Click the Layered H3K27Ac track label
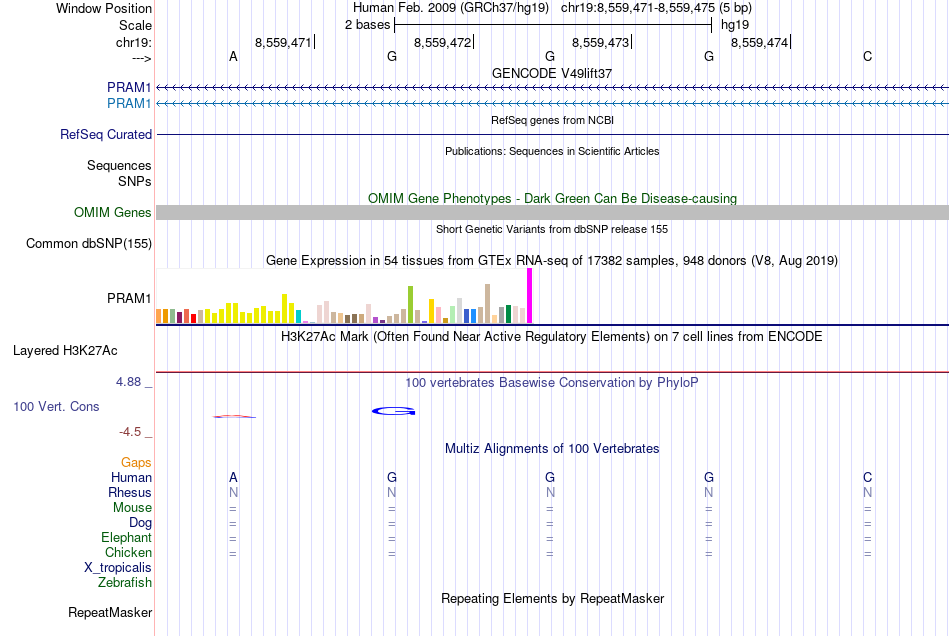The width and height of the screenshot is (950, 636). point(65,351)
